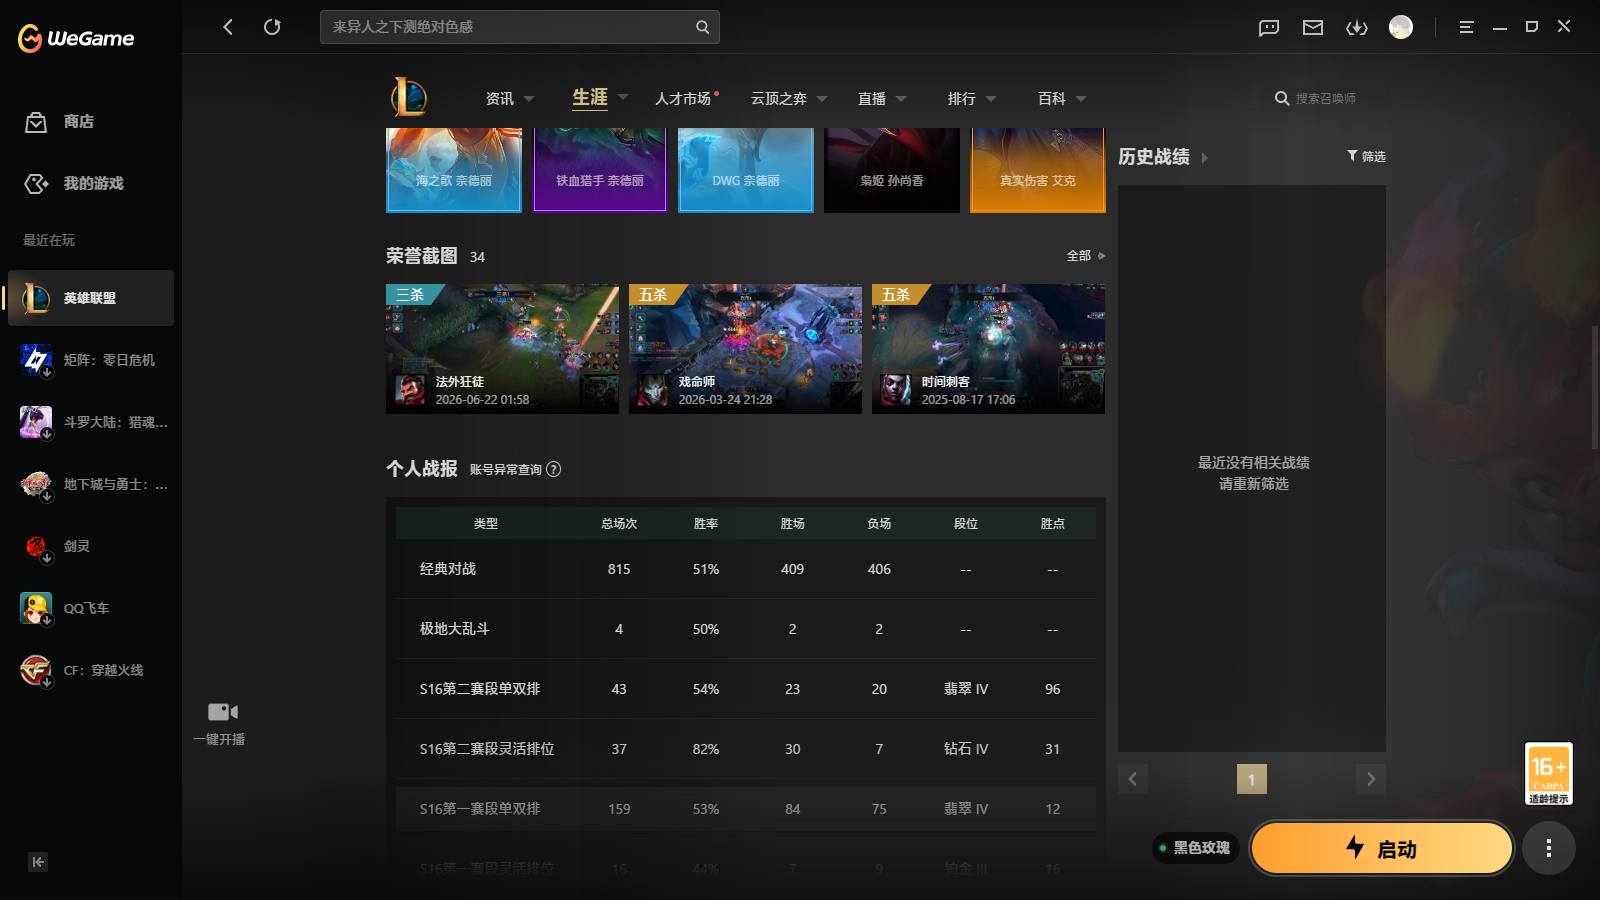Click the 一键开播 camera icon
The width and height of the screenshot is (1600, 900).
(x=222, y=712)
